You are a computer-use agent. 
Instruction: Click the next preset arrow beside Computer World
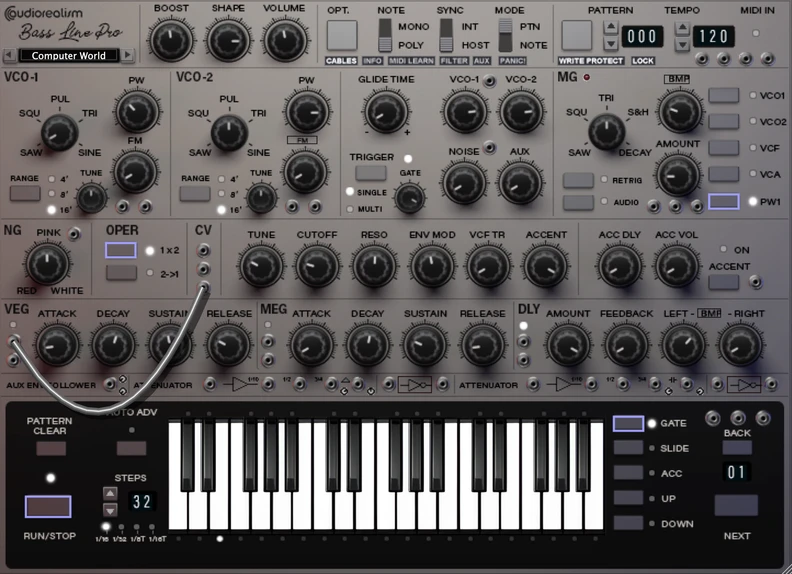point(128,55)
